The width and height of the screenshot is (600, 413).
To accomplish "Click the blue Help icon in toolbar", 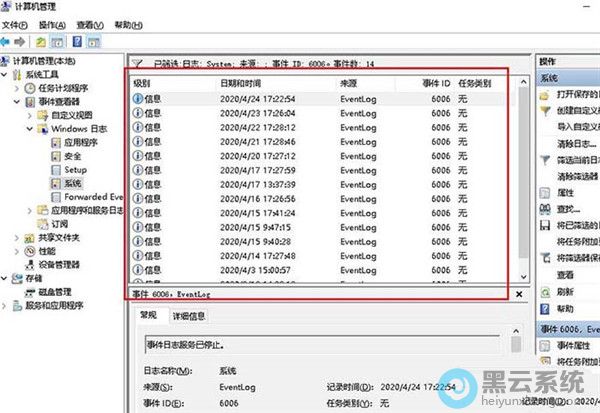I will pyautogui.click(x=77, y=42).
